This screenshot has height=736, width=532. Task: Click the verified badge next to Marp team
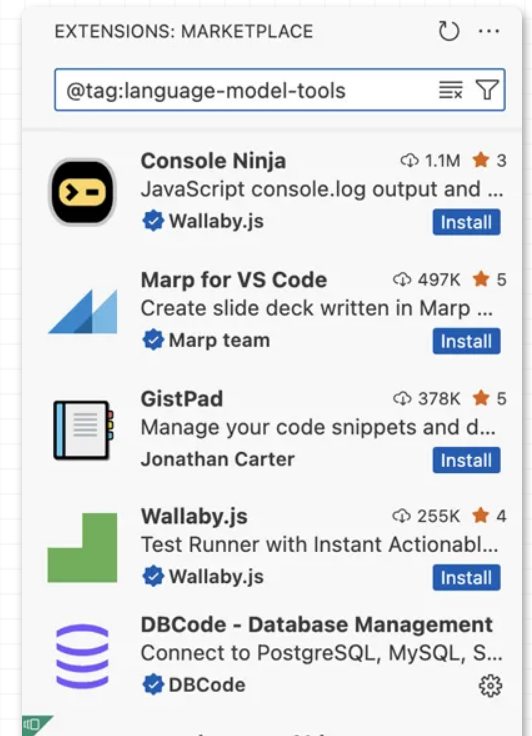pos(153,340)
